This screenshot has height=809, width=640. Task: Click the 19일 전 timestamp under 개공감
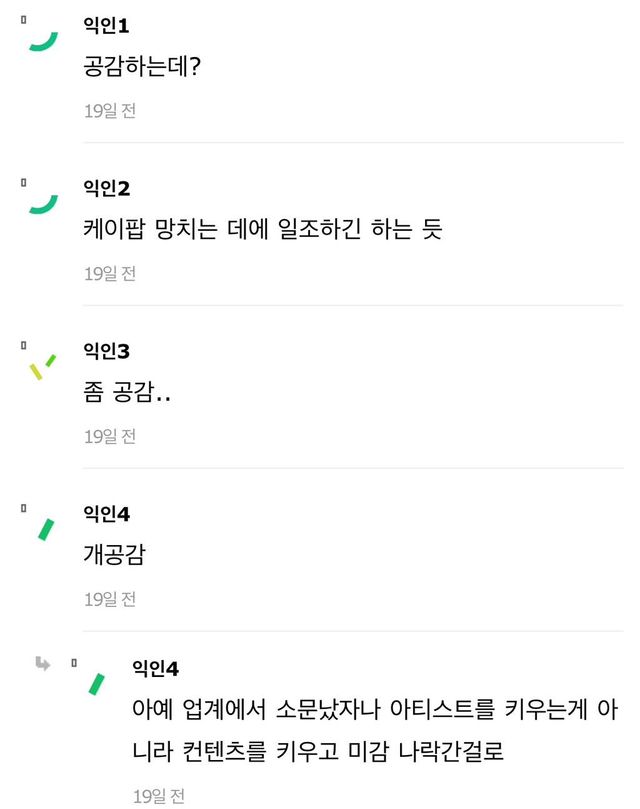pos(110,599)
